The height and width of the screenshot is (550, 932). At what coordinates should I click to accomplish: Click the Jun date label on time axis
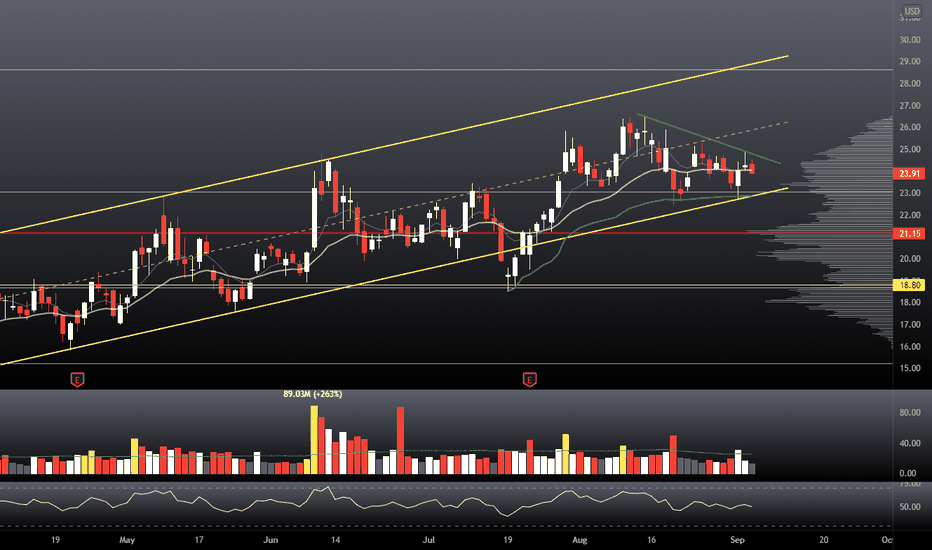click(x=270, y=540)
